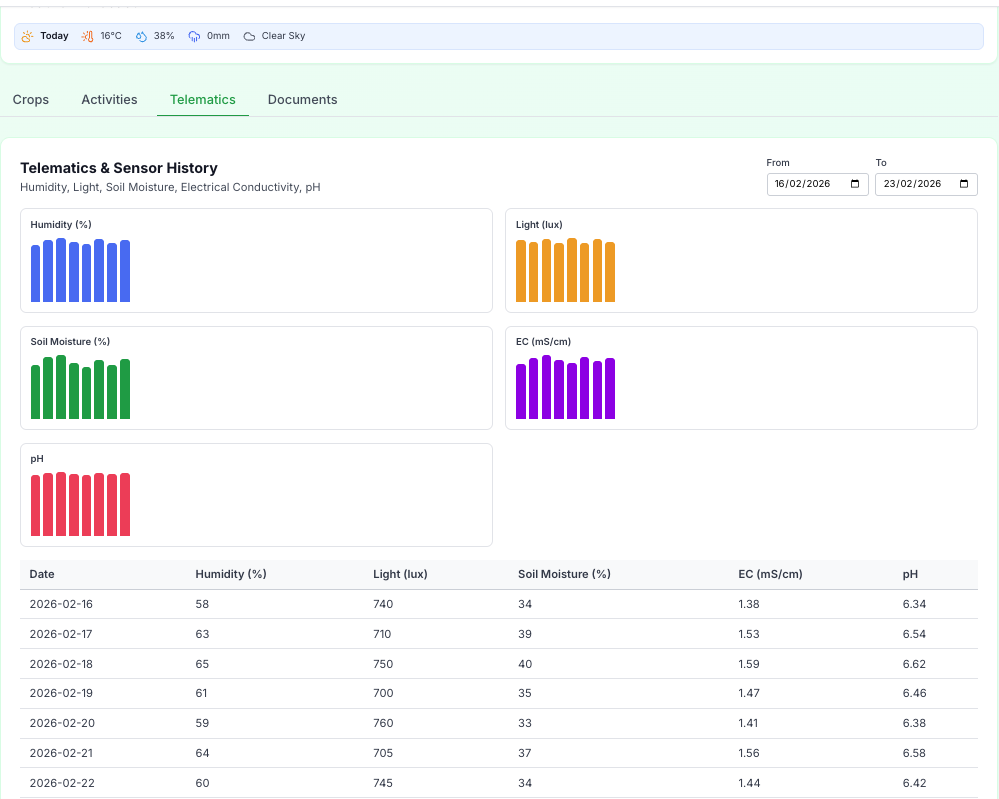The width and height of the screenshot is (999, 799).
Task: Click the pH table column header
Action: click(910, 574)
